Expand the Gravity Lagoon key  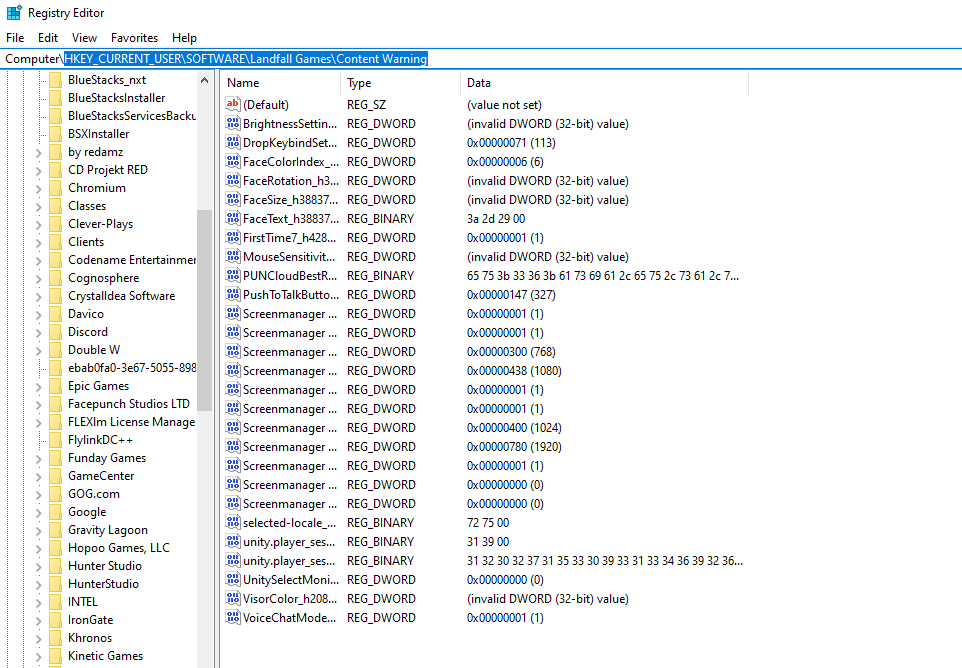[x=39, y=531]
